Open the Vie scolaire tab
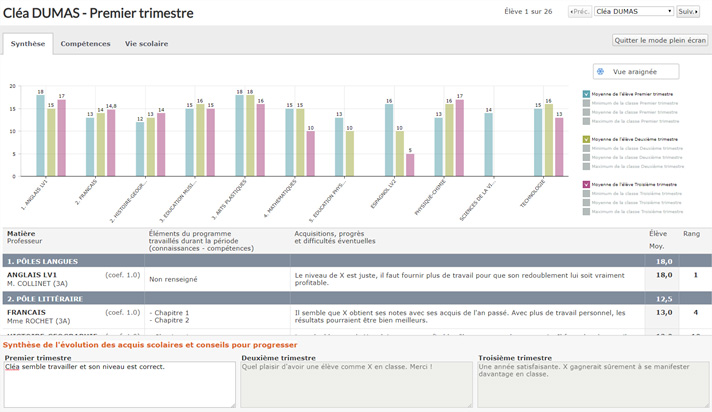This screenshot has width=712, height=412. tap(146, 44)
